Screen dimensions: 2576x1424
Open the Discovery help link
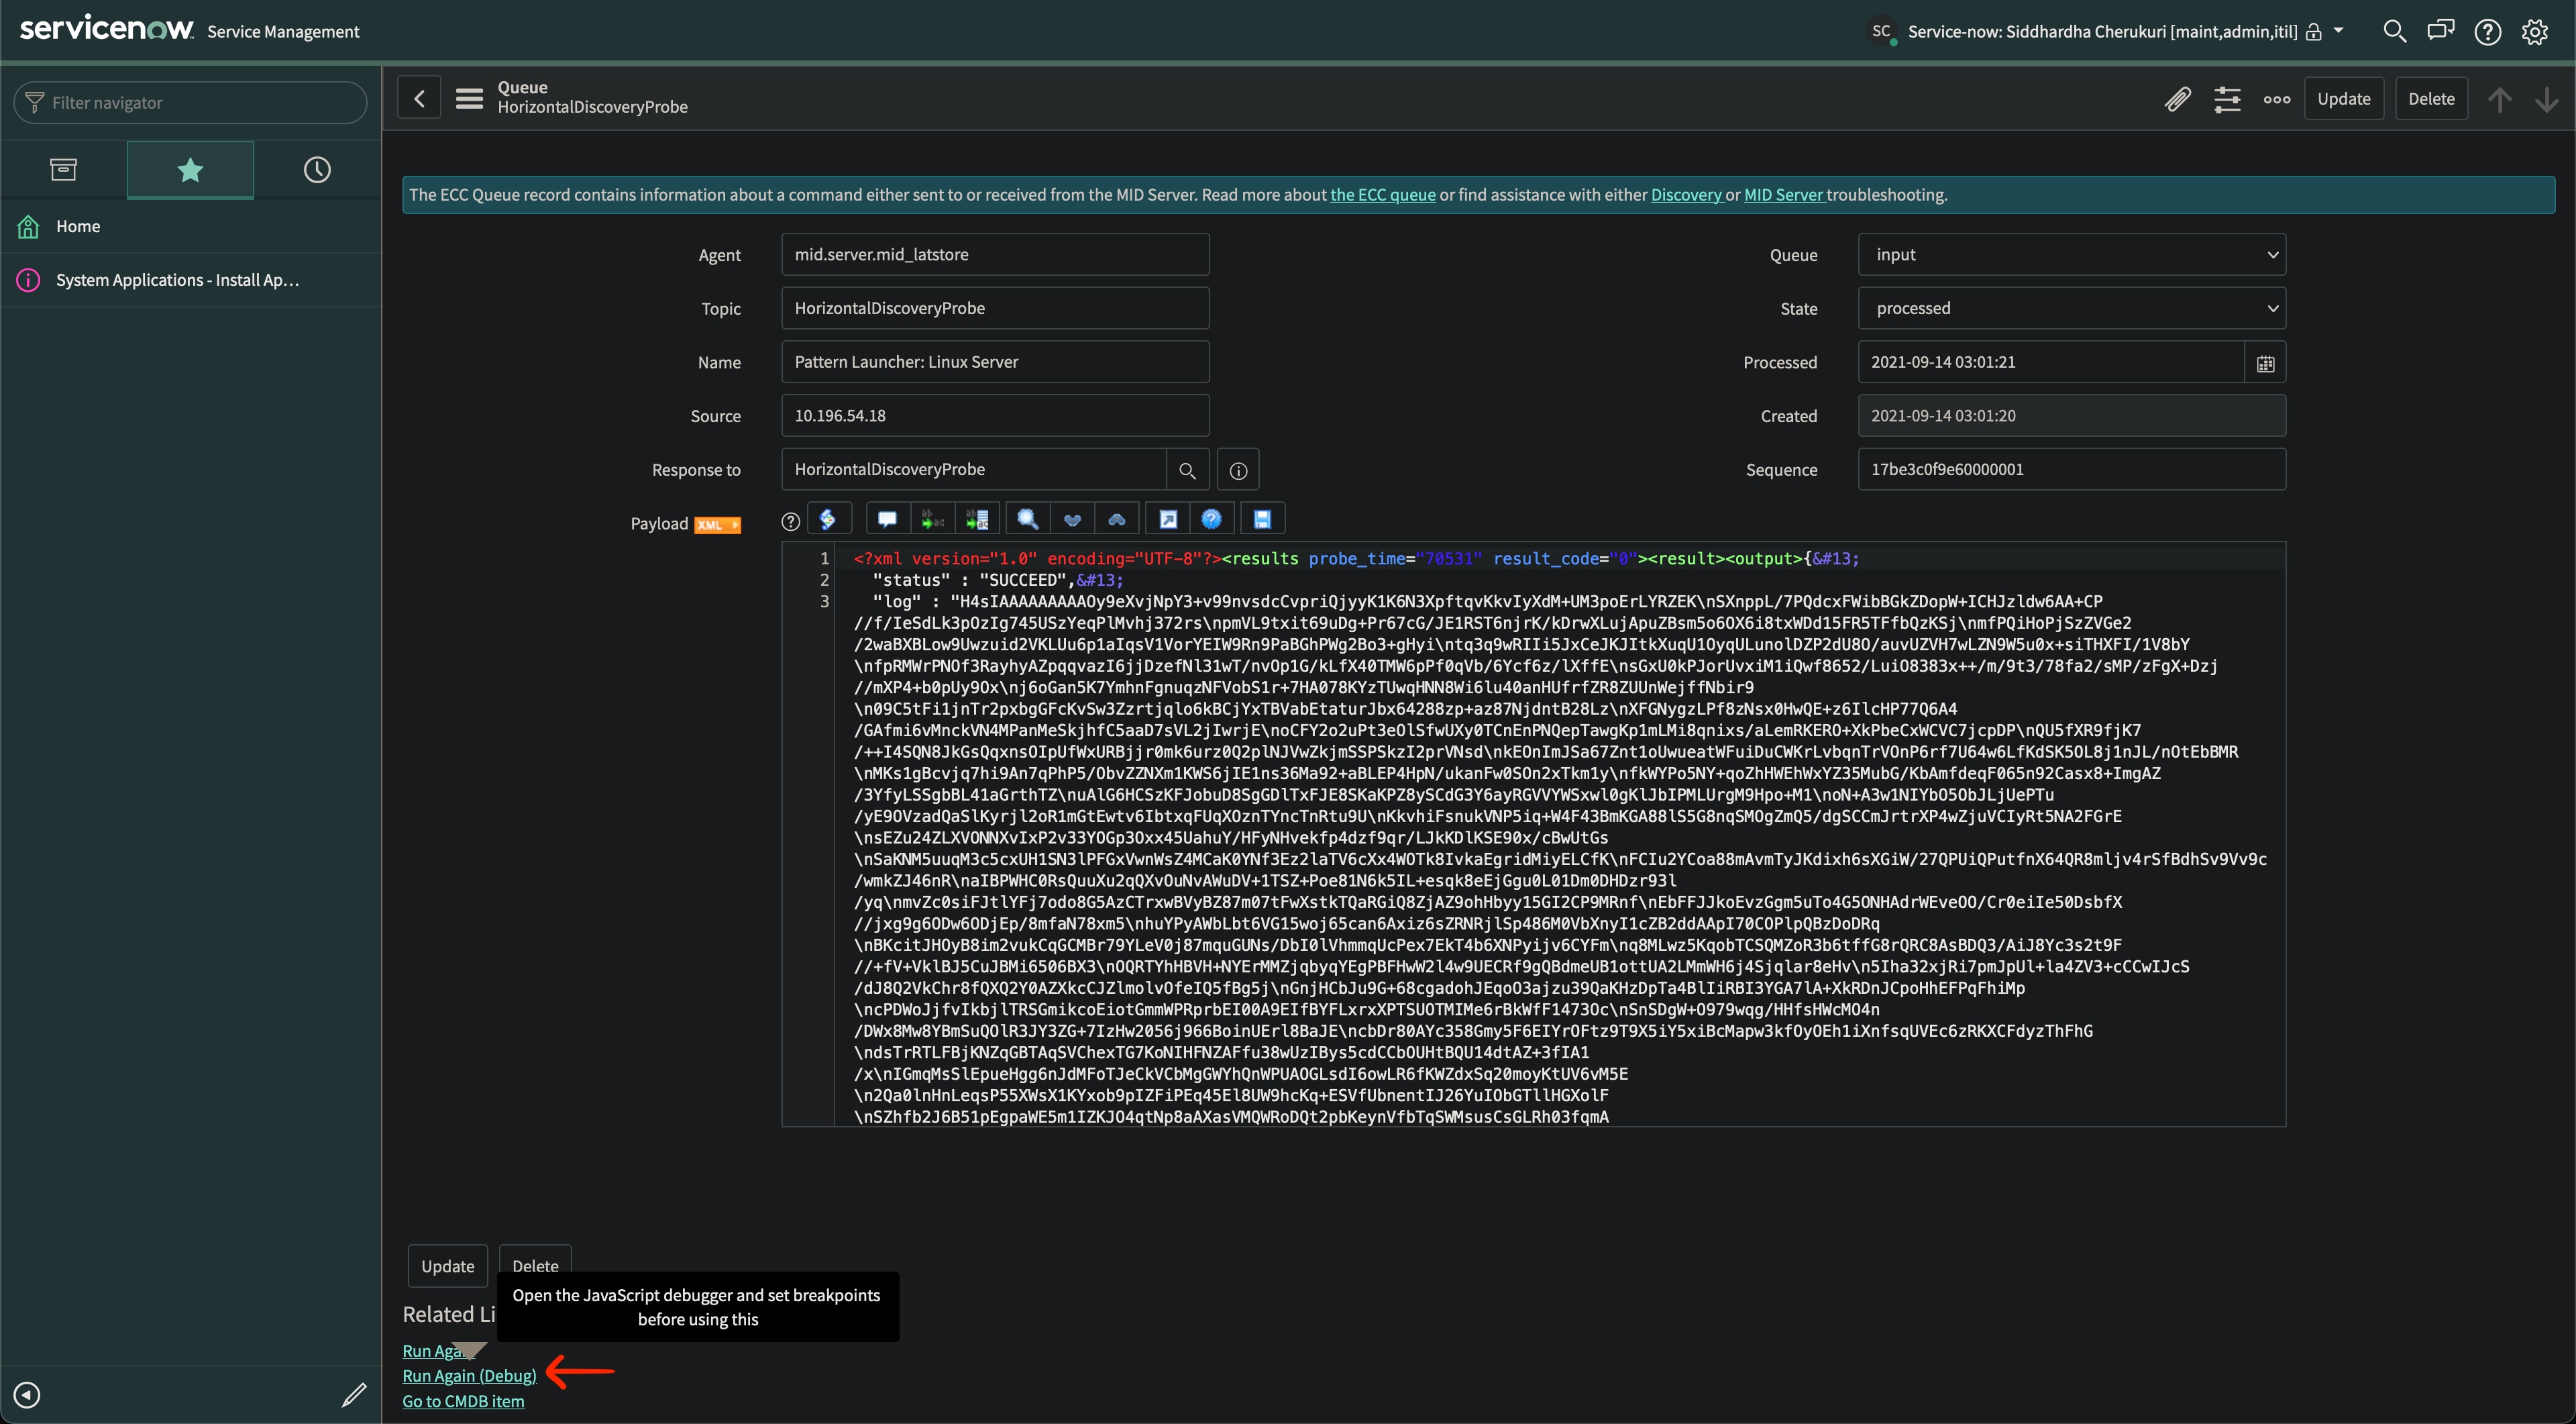pyautogui.click(x=1686, y=195)
